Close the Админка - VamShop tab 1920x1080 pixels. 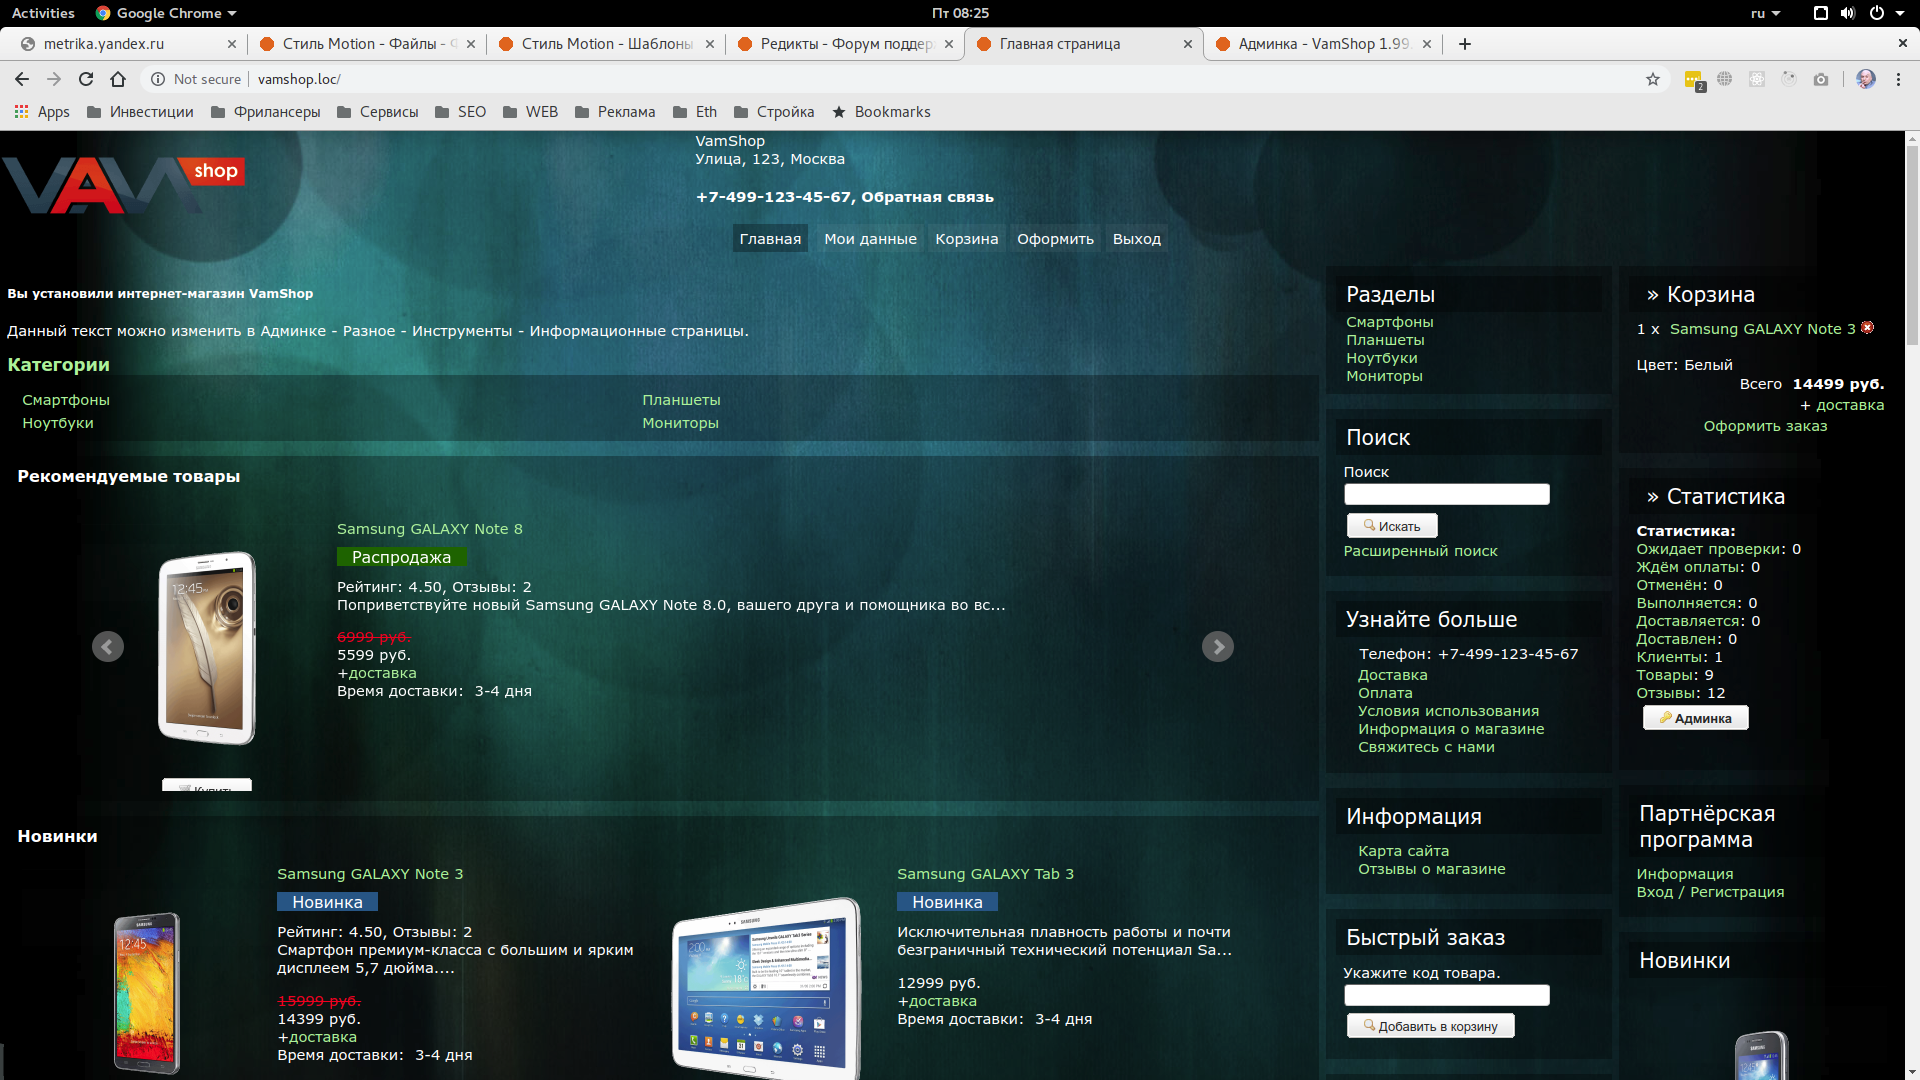[1427, 44]
